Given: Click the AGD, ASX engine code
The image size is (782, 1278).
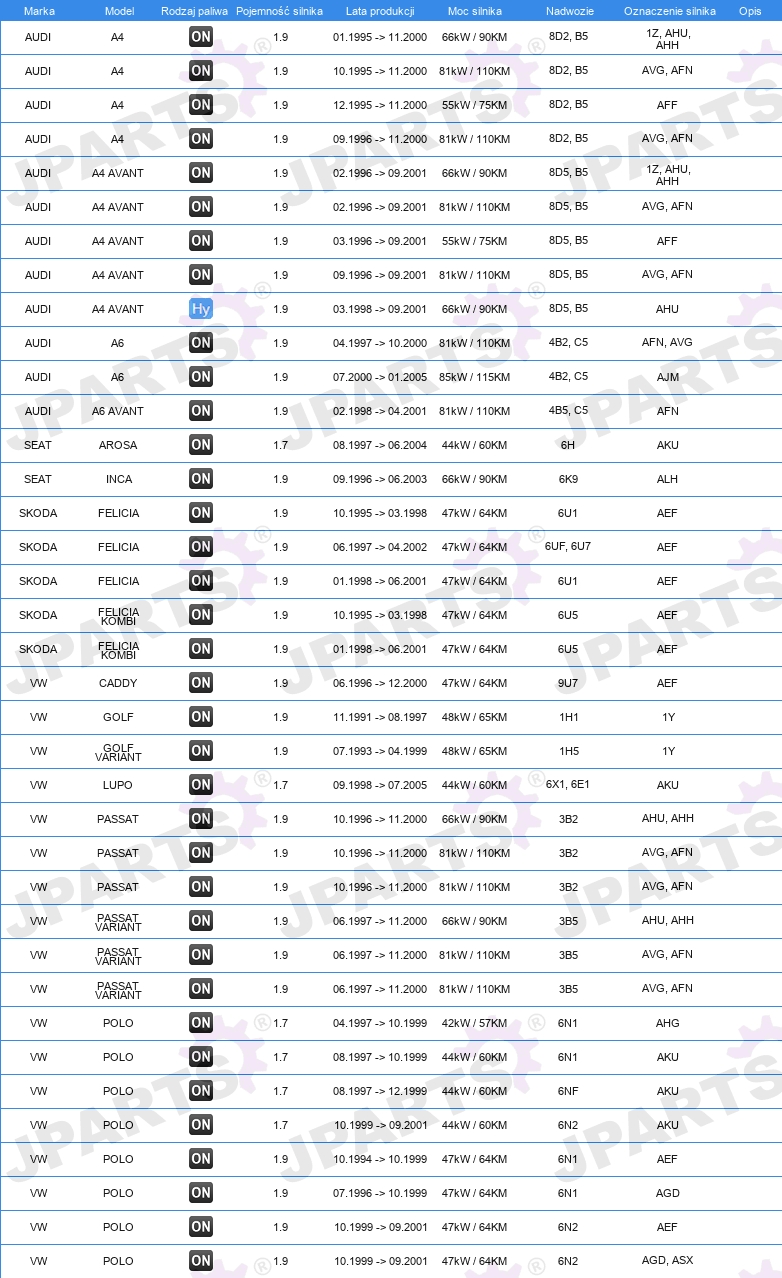Looking at the screenshot, I should (667, 1260).
